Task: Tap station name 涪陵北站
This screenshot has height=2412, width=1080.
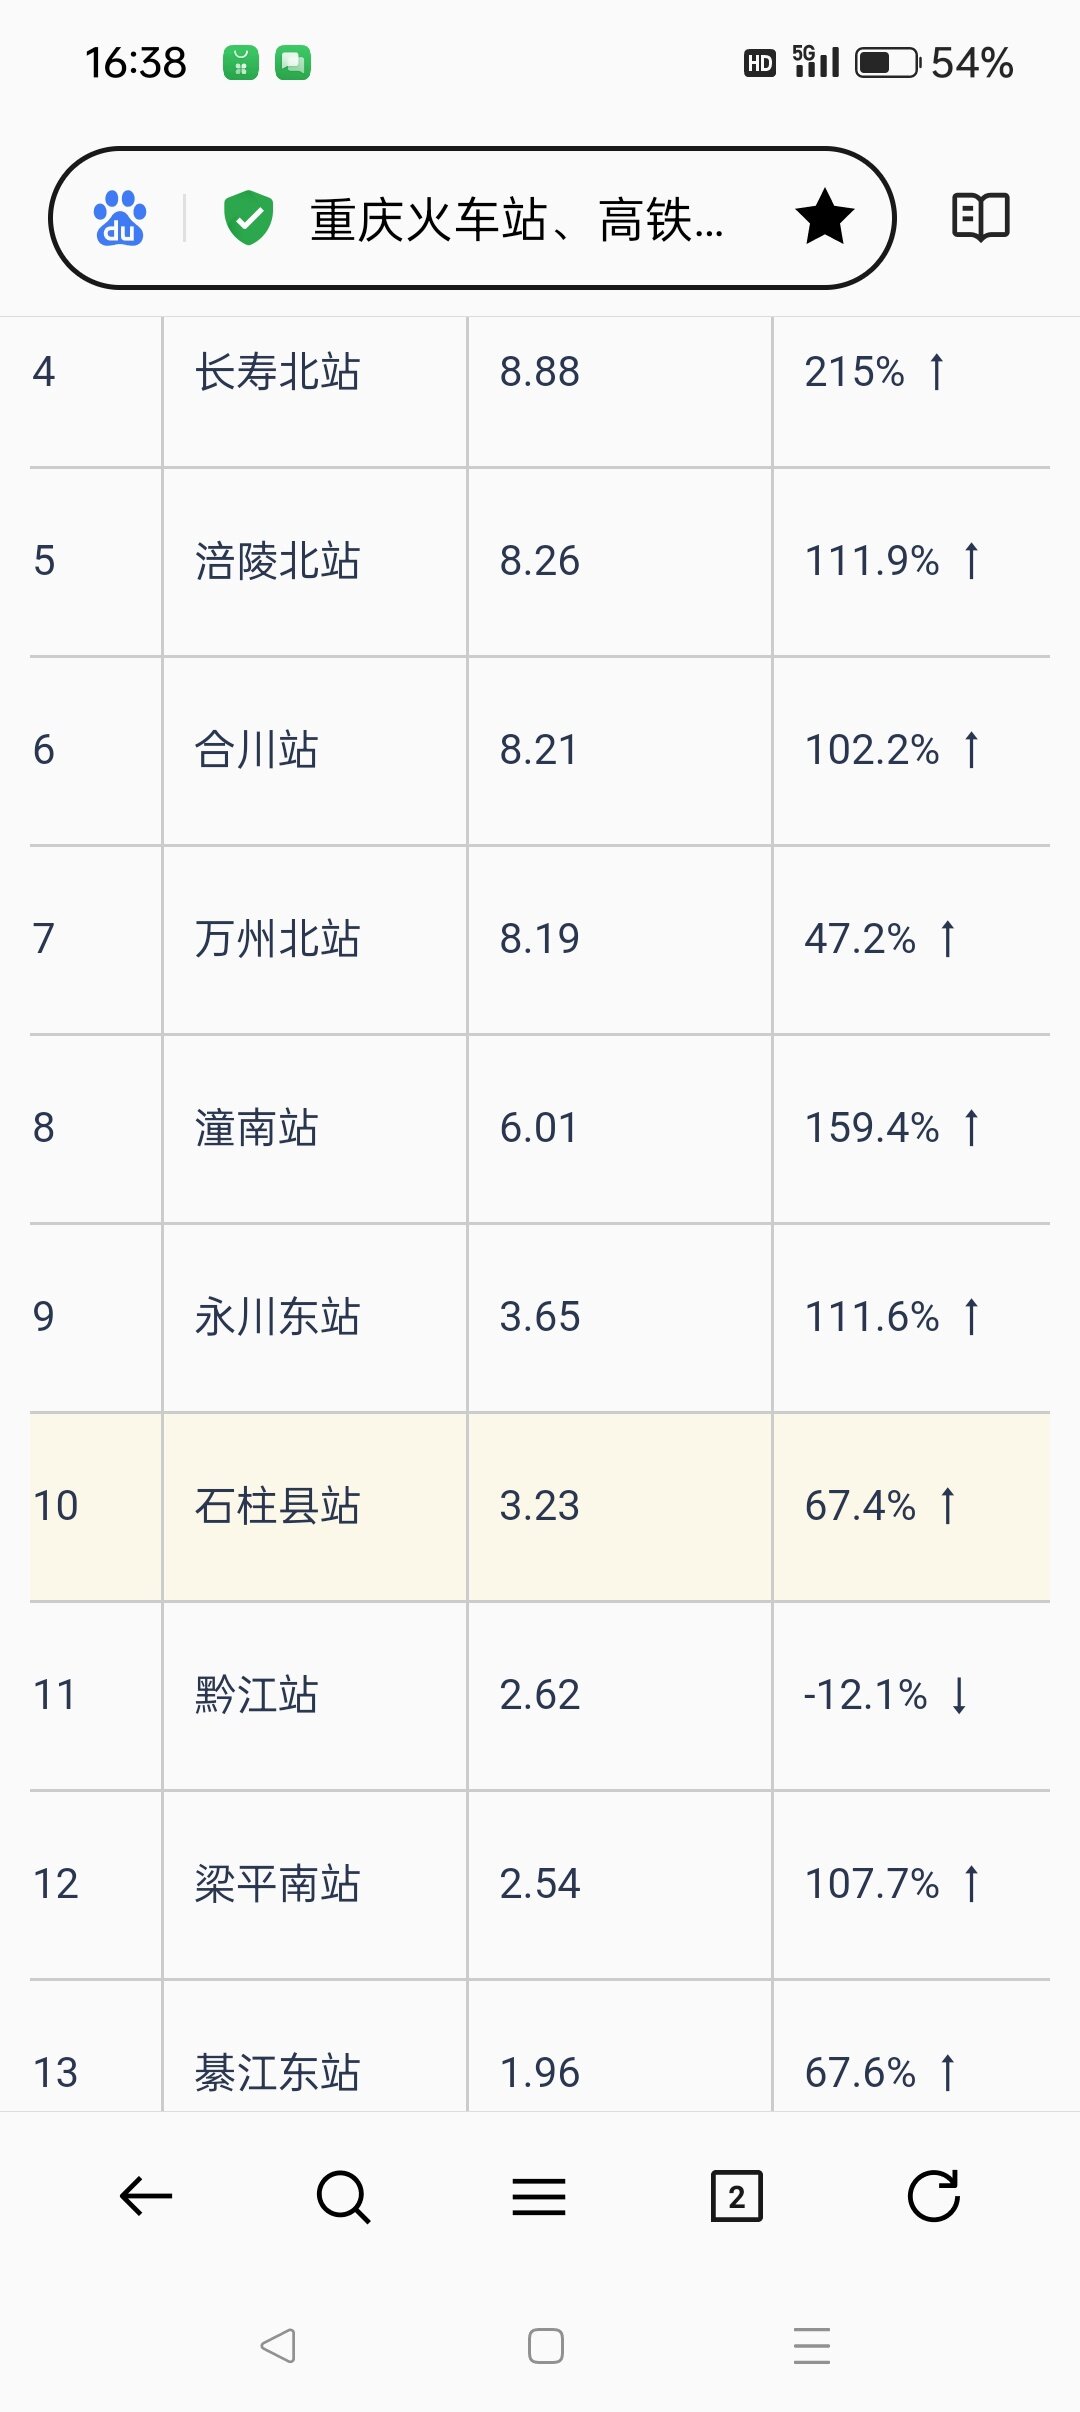Action: tap(277, 561)
